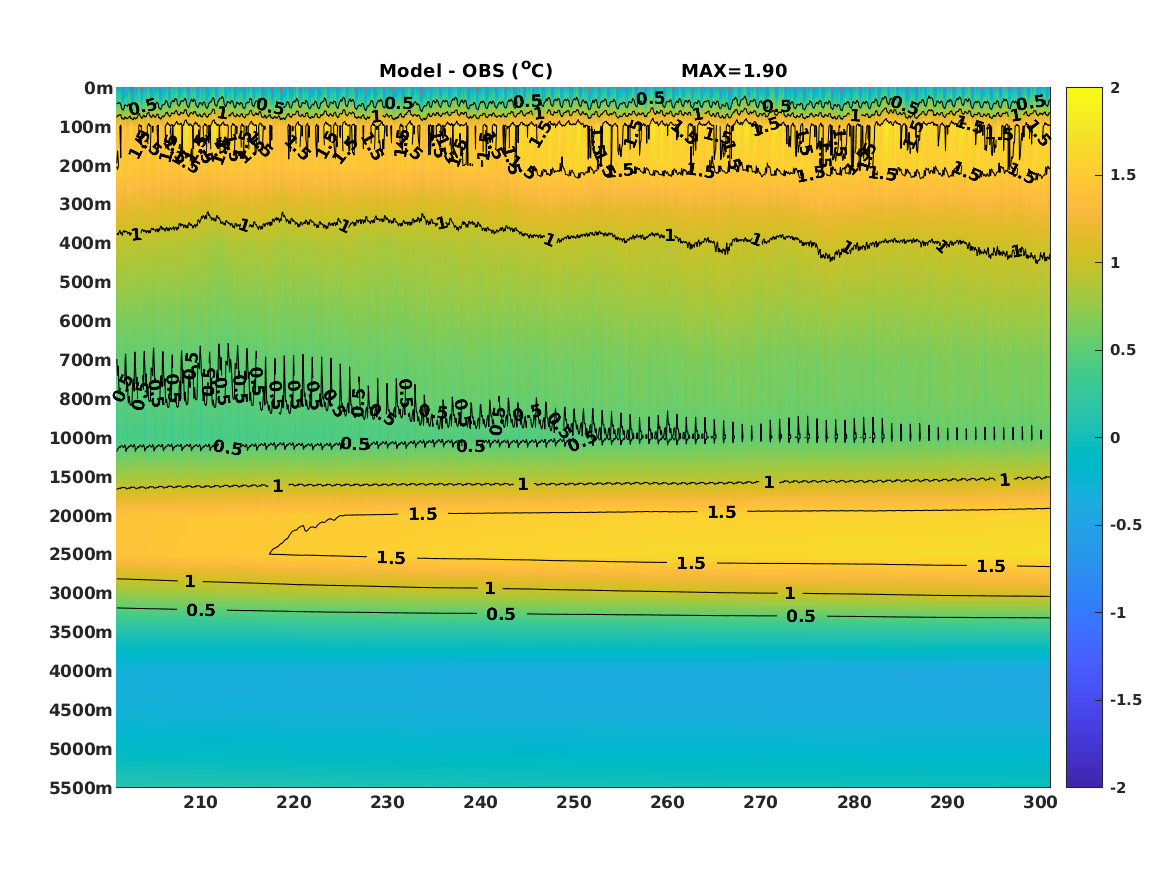Pick the "300m" depth tick label
This screenshot has height=875, width=1167.
pos(86,205)
